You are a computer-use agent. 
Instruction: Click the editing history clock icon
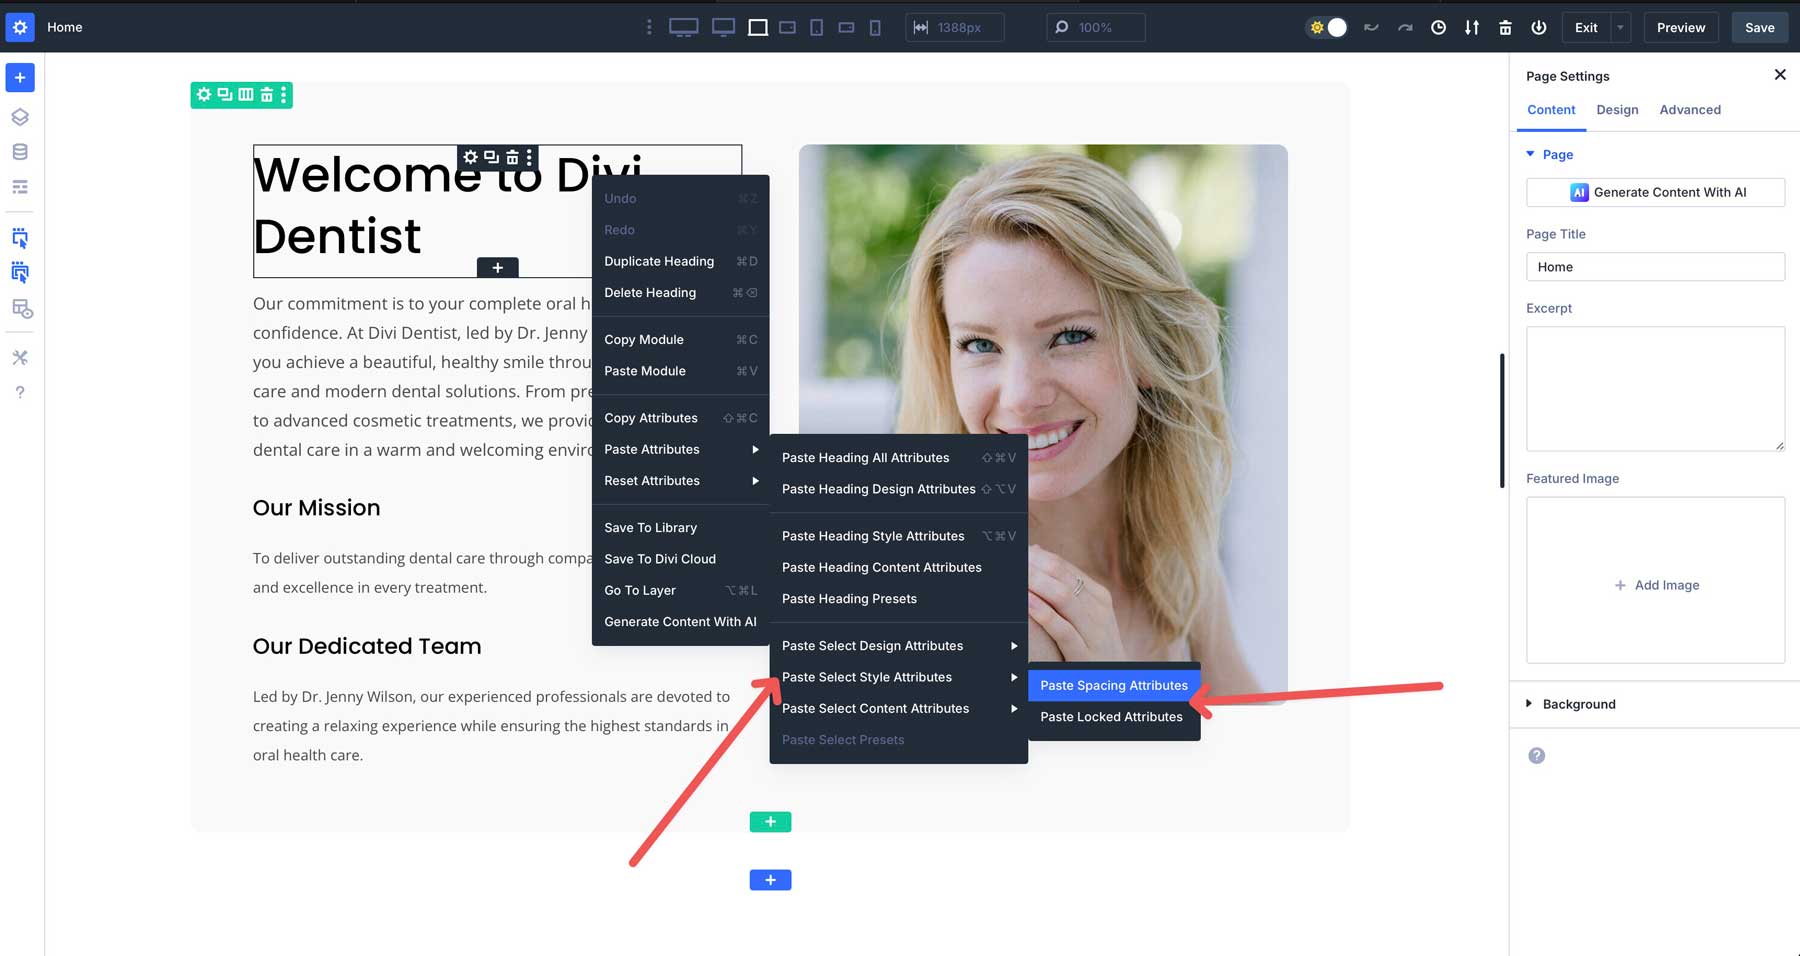click(1439, 27)
